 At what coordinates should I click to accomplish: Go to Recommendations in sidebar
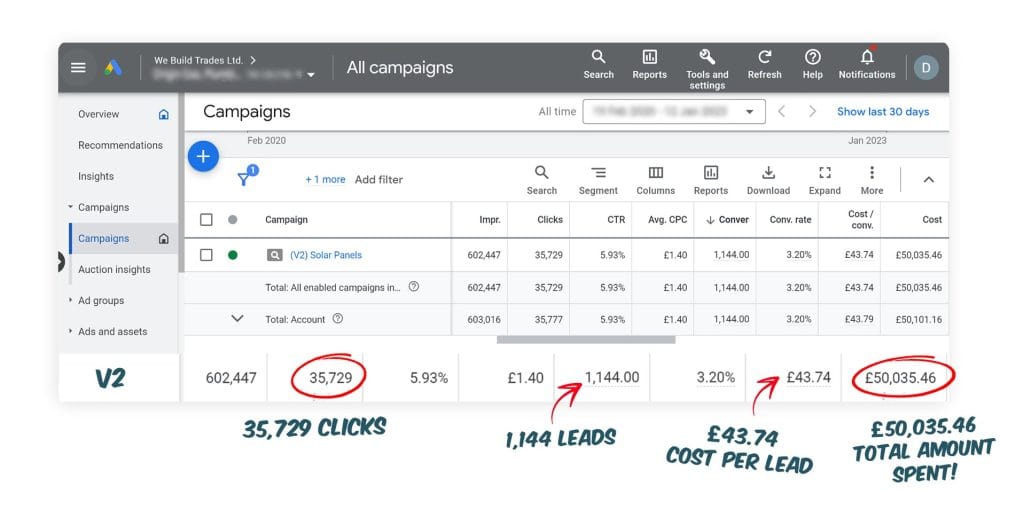(120, 145)
